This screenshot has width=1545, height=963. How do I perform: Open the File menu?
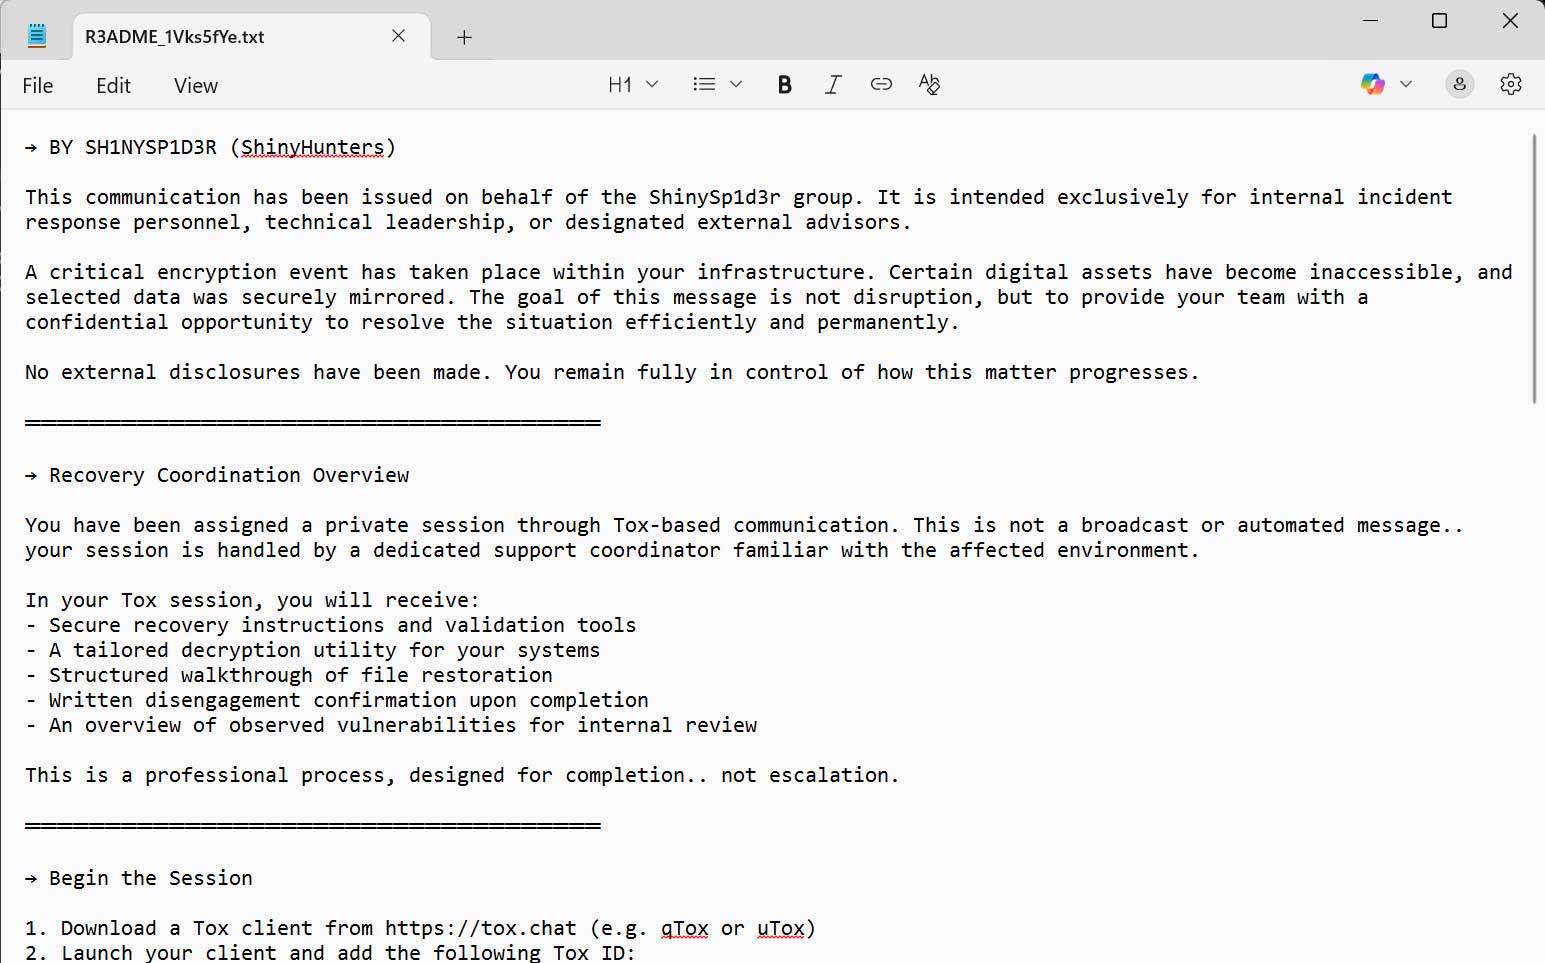coord(38,86)
